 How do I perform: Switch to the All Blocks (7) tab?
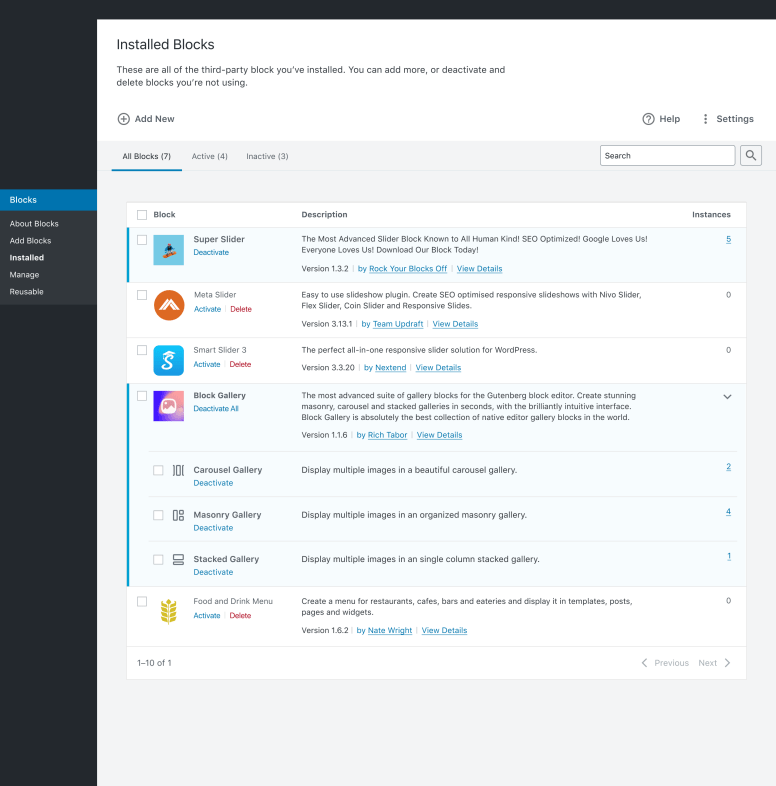click(x=146, y=156)
